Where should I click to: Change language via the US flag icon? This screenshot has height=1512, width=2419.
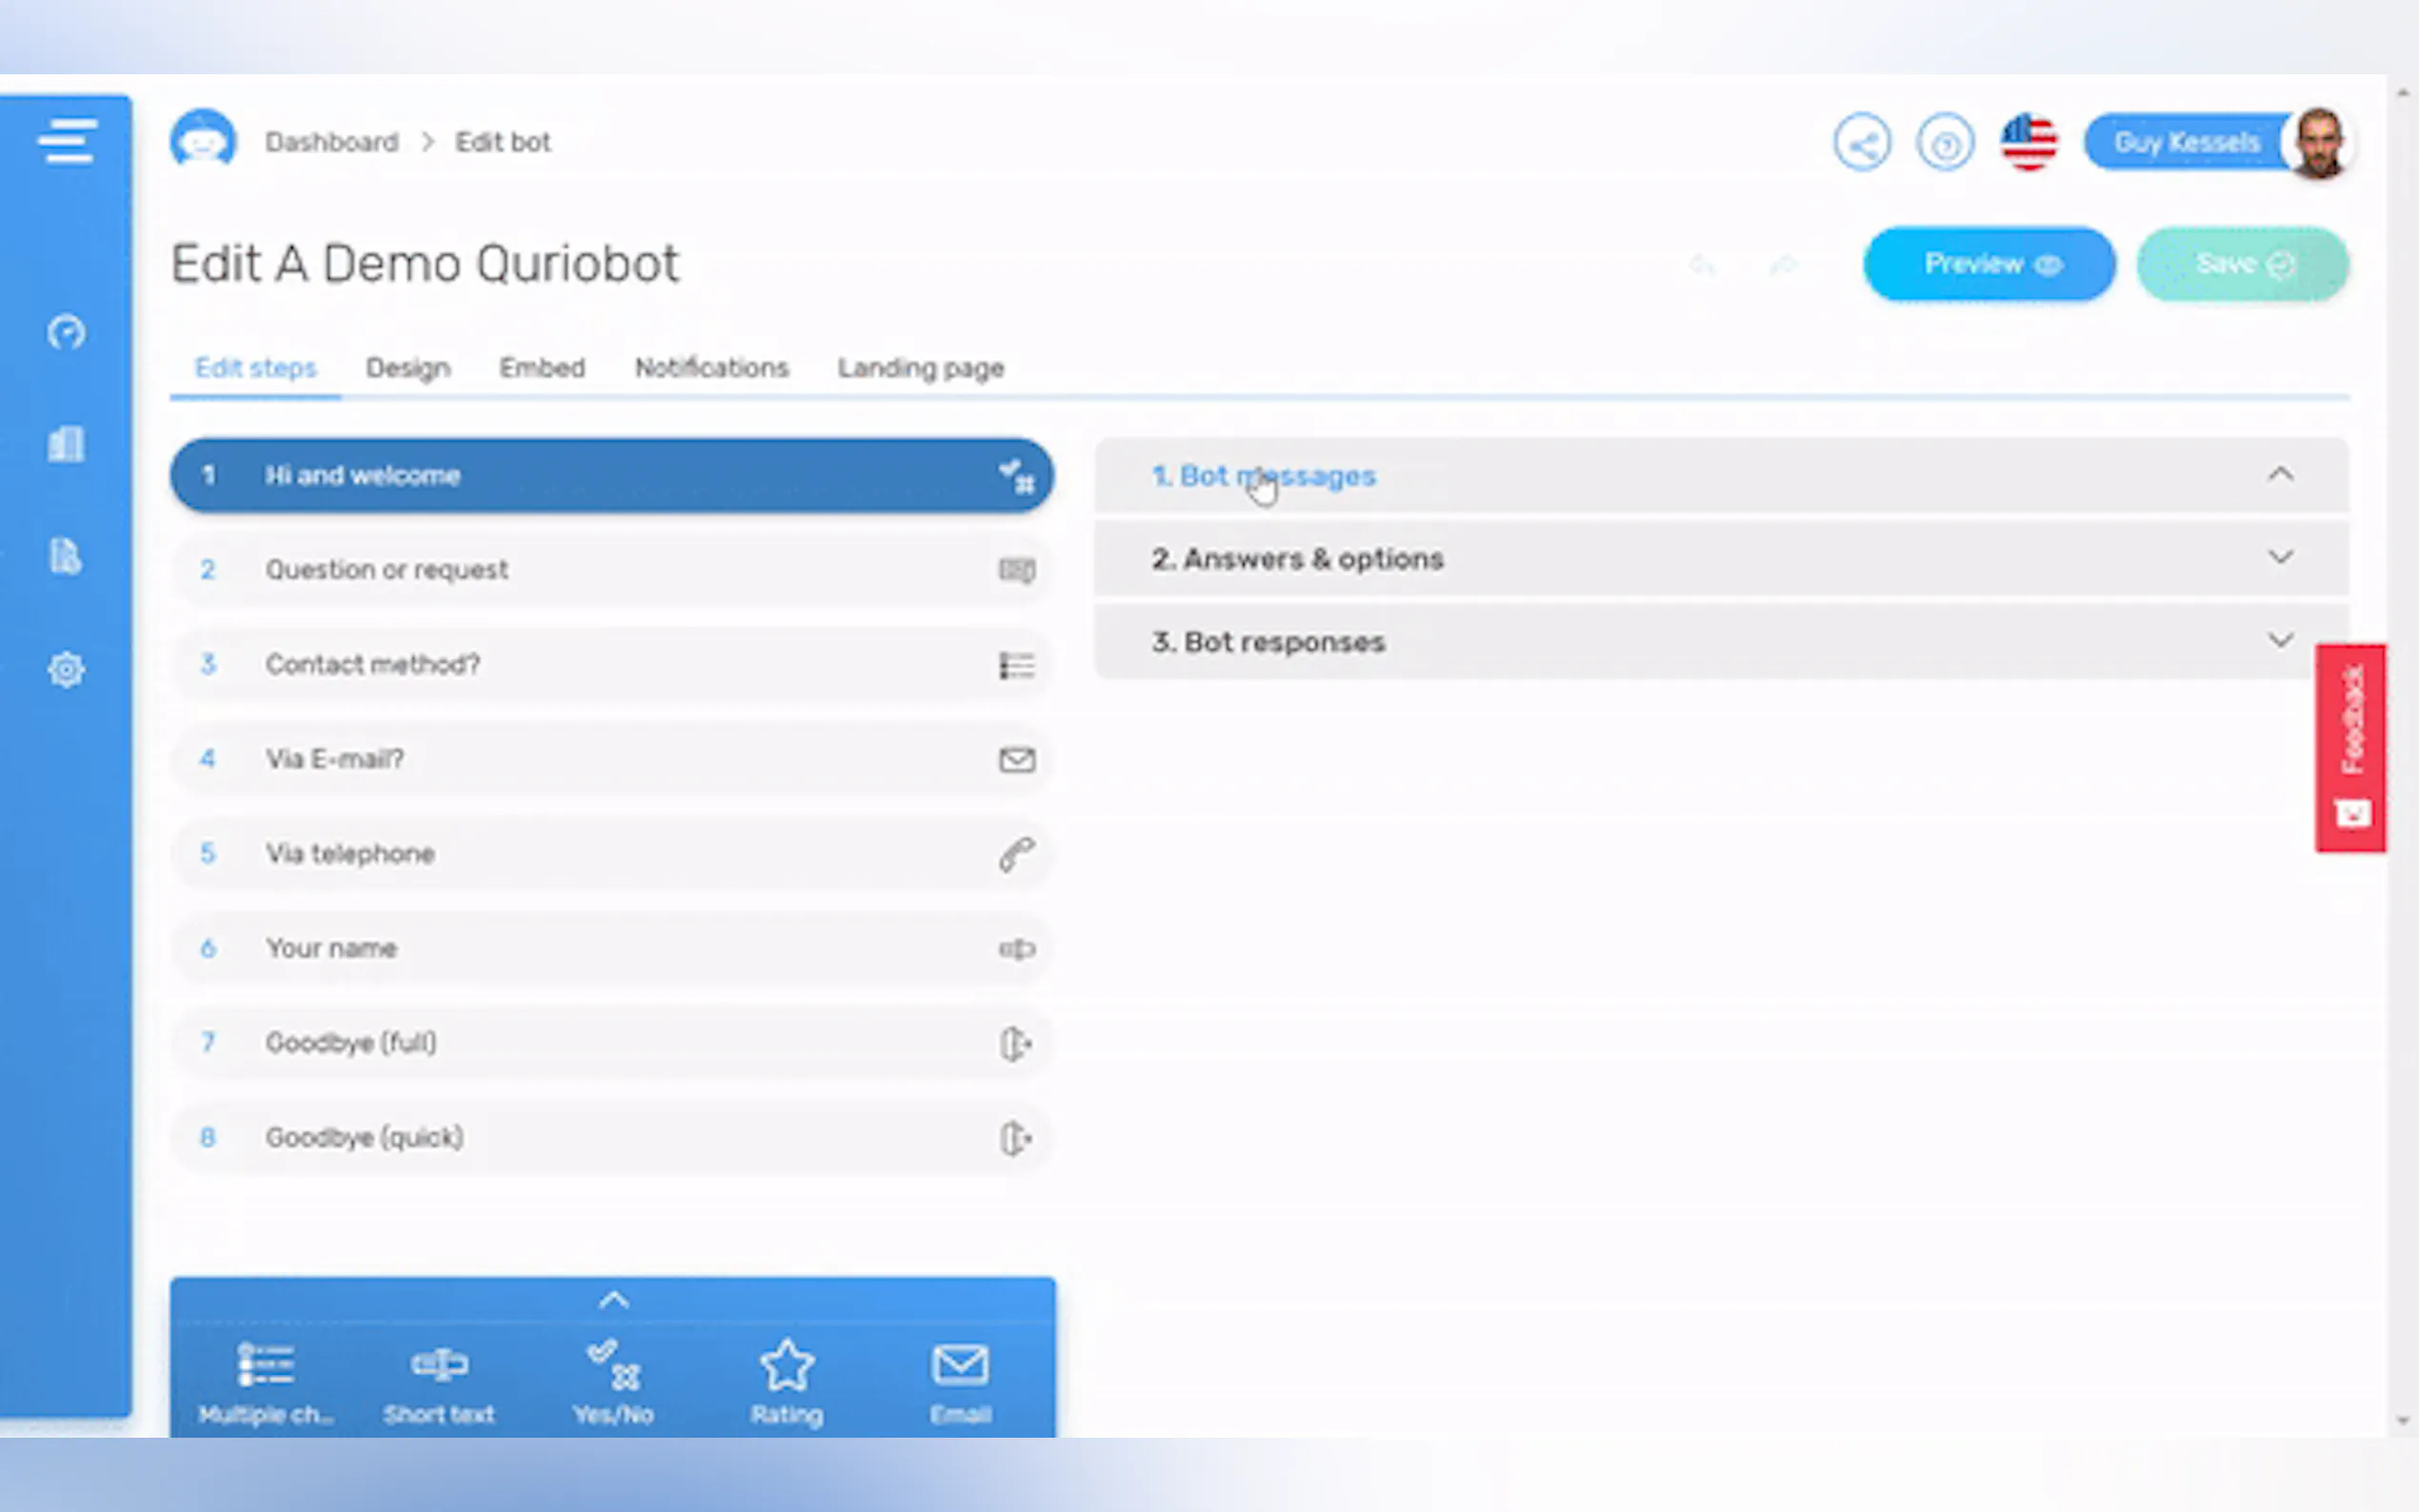click(2028, 143)
